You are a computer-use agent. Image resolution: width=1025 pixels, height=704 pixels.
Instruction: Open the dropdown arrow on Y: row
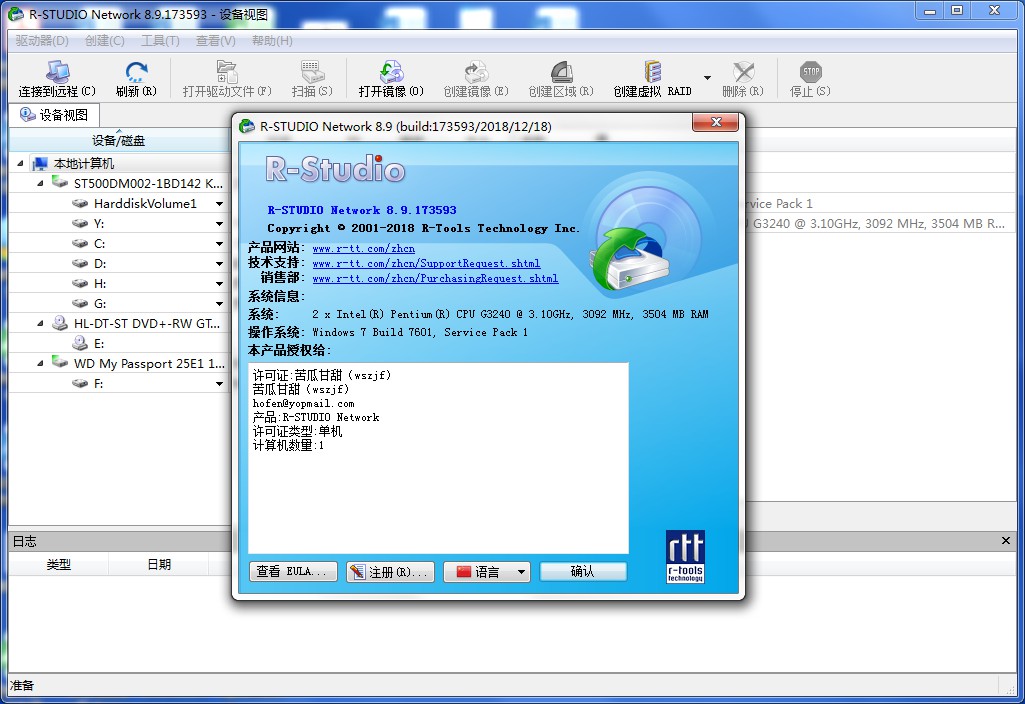click(x=219, y=224)
